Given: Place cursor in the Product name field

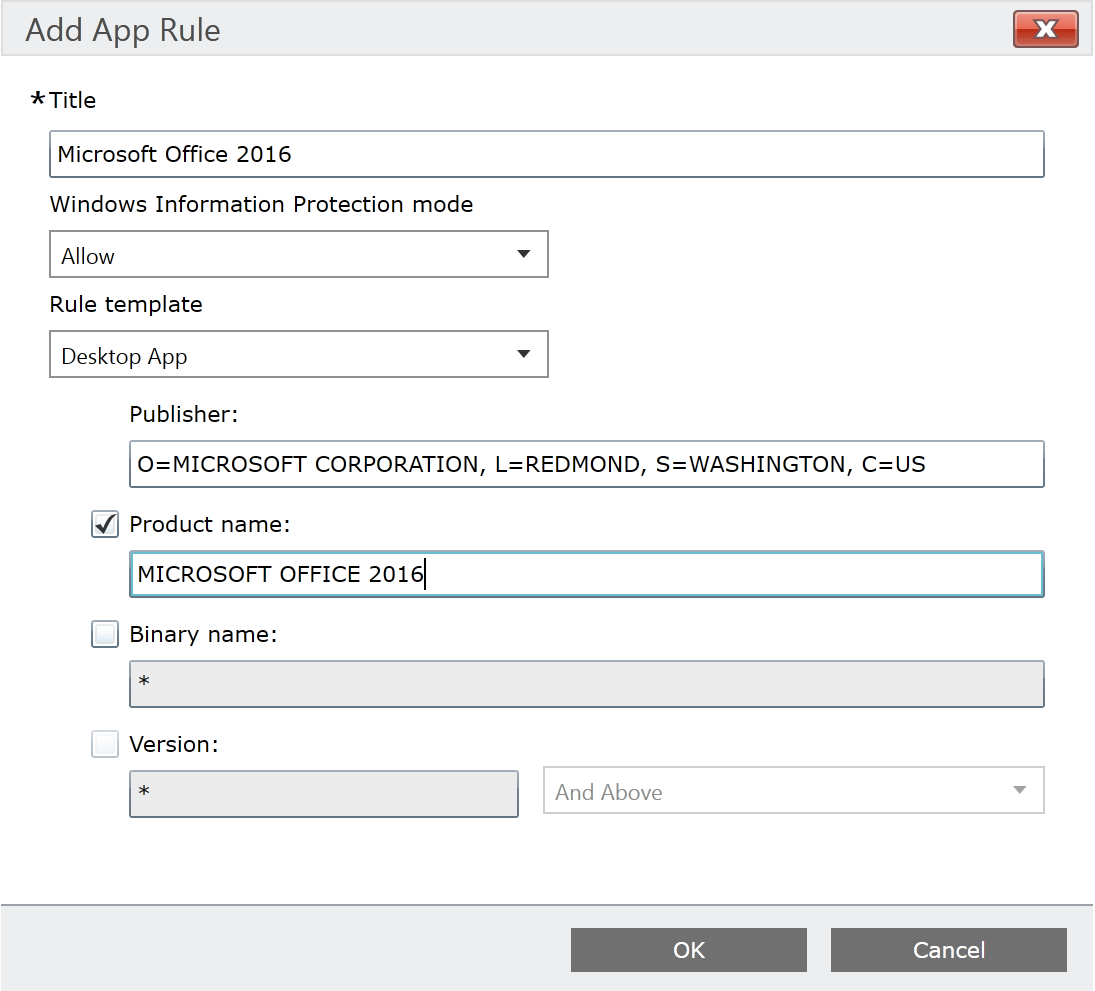Looking at the screenshot, I should [x=586, y=574].
